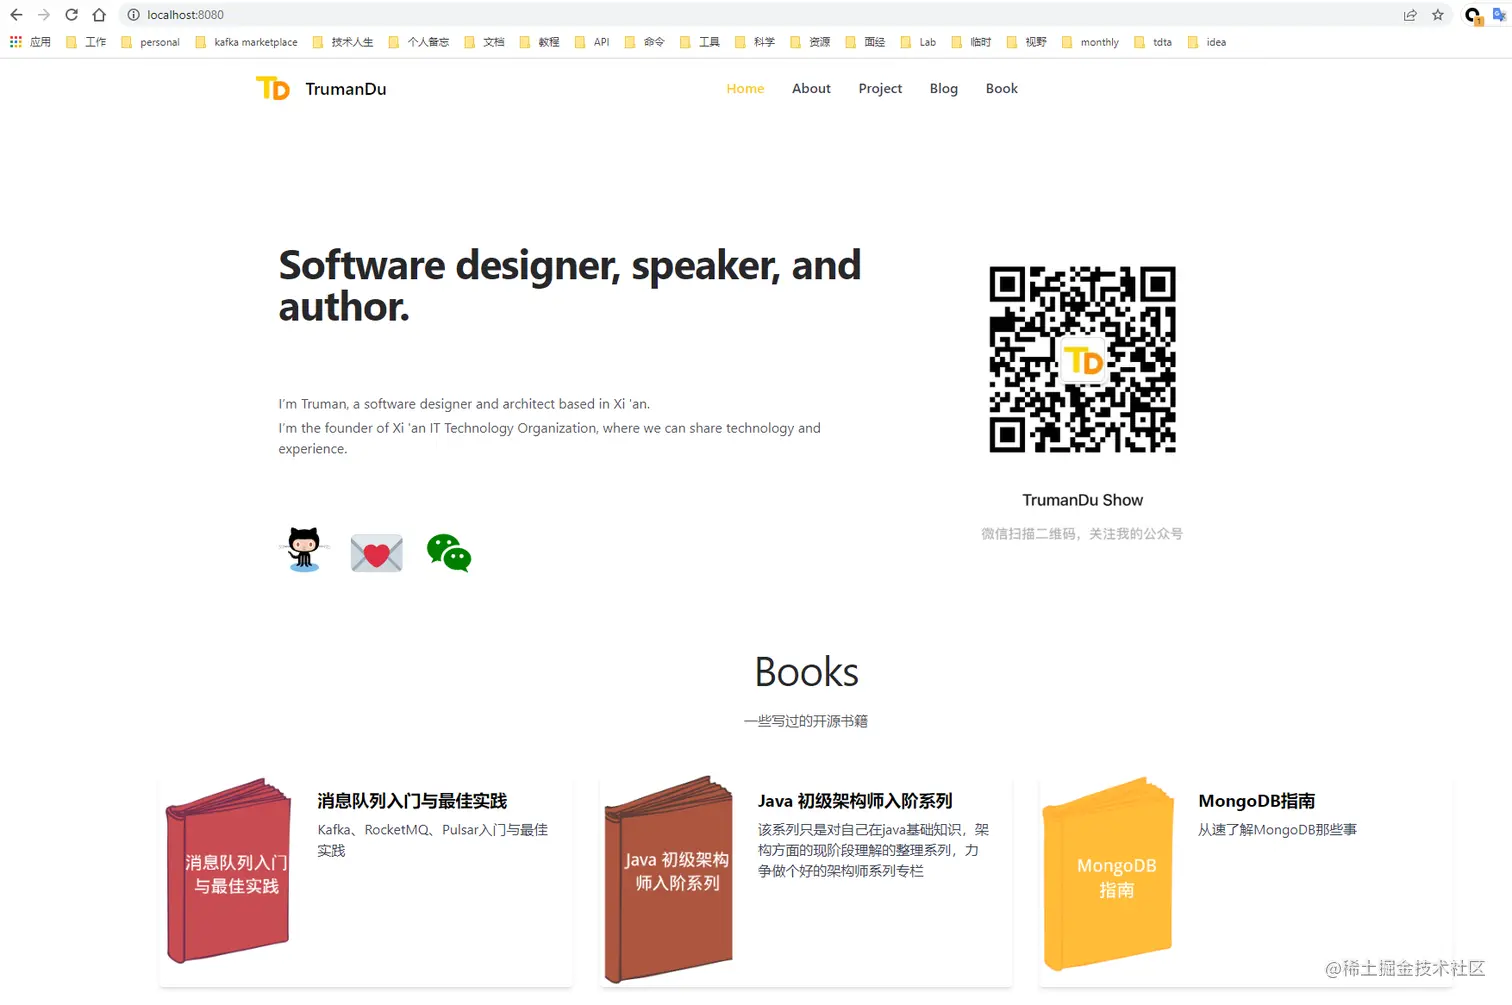The width and height of the screenshot is (1512, 1005).
Task: Open the translate extension icon
Action: coord(1500,15)
